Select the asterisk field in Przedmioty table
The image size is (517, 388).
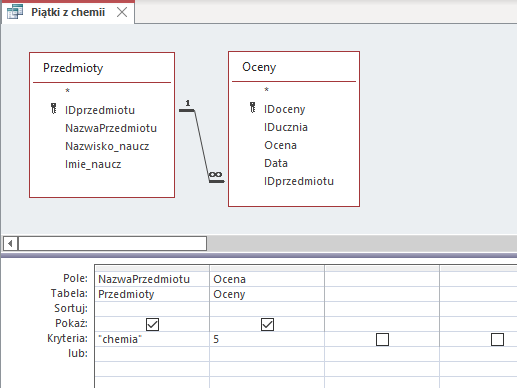point(68,91)
